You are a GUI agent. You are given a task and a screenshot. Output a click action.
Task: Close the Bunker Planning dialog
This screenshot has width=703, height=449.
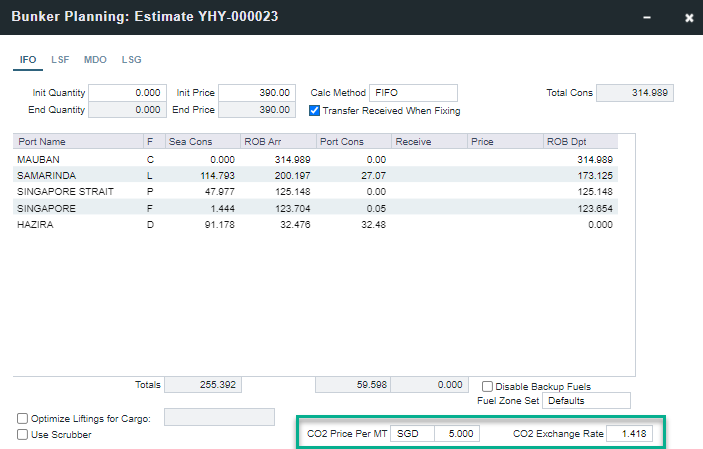pos(688,17)
